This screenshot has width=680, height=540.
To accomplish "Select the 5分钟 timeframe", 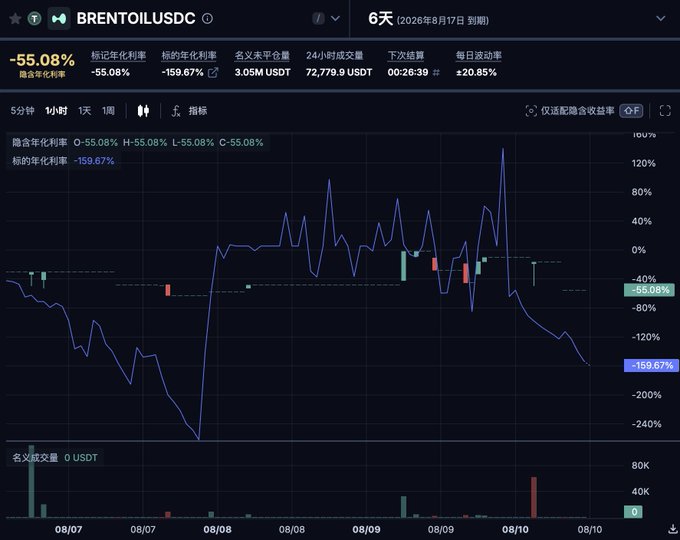I will [23, 111].
